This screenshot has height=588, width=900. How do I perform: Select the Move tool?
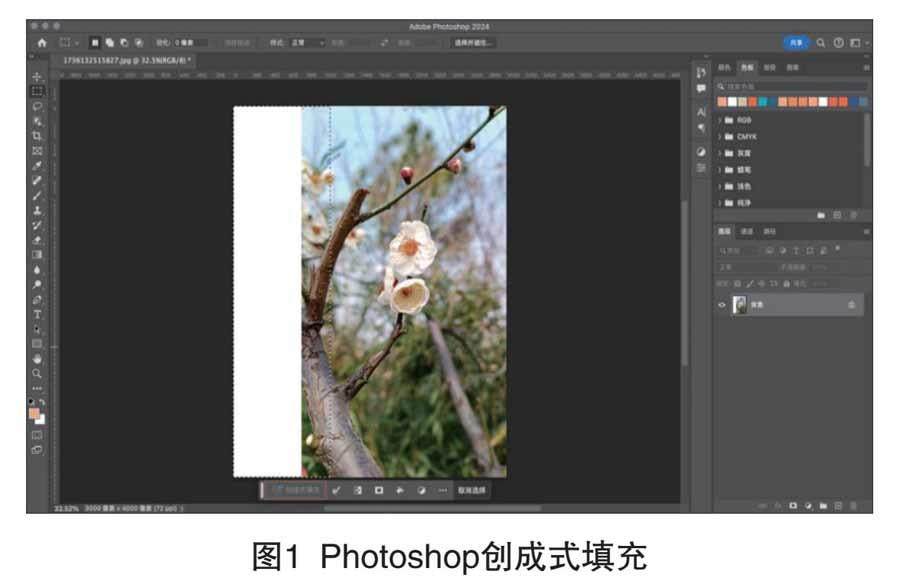tap(37, 76)
